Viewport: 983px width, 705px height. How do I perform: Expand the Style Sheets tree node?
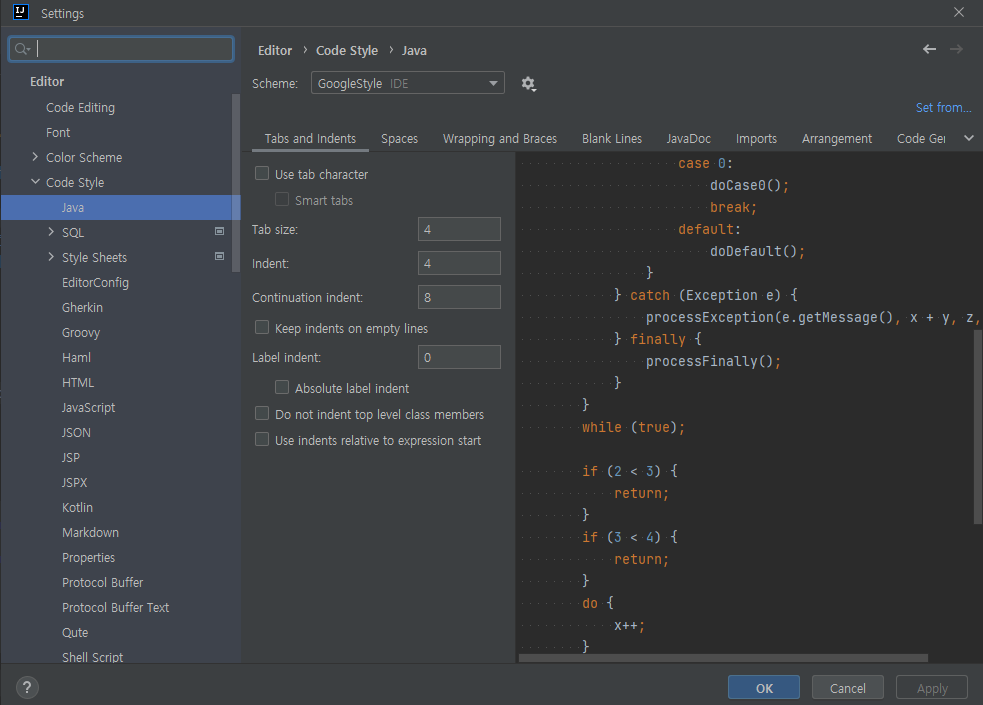pyautogui.click(x=51, y=257)
